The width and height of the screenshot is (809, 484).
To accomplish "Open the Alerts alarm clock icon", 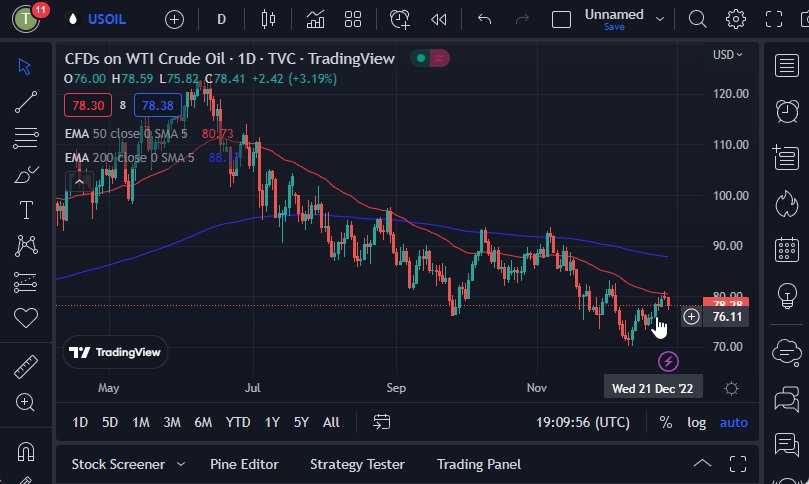I will [x=400, y=19].
